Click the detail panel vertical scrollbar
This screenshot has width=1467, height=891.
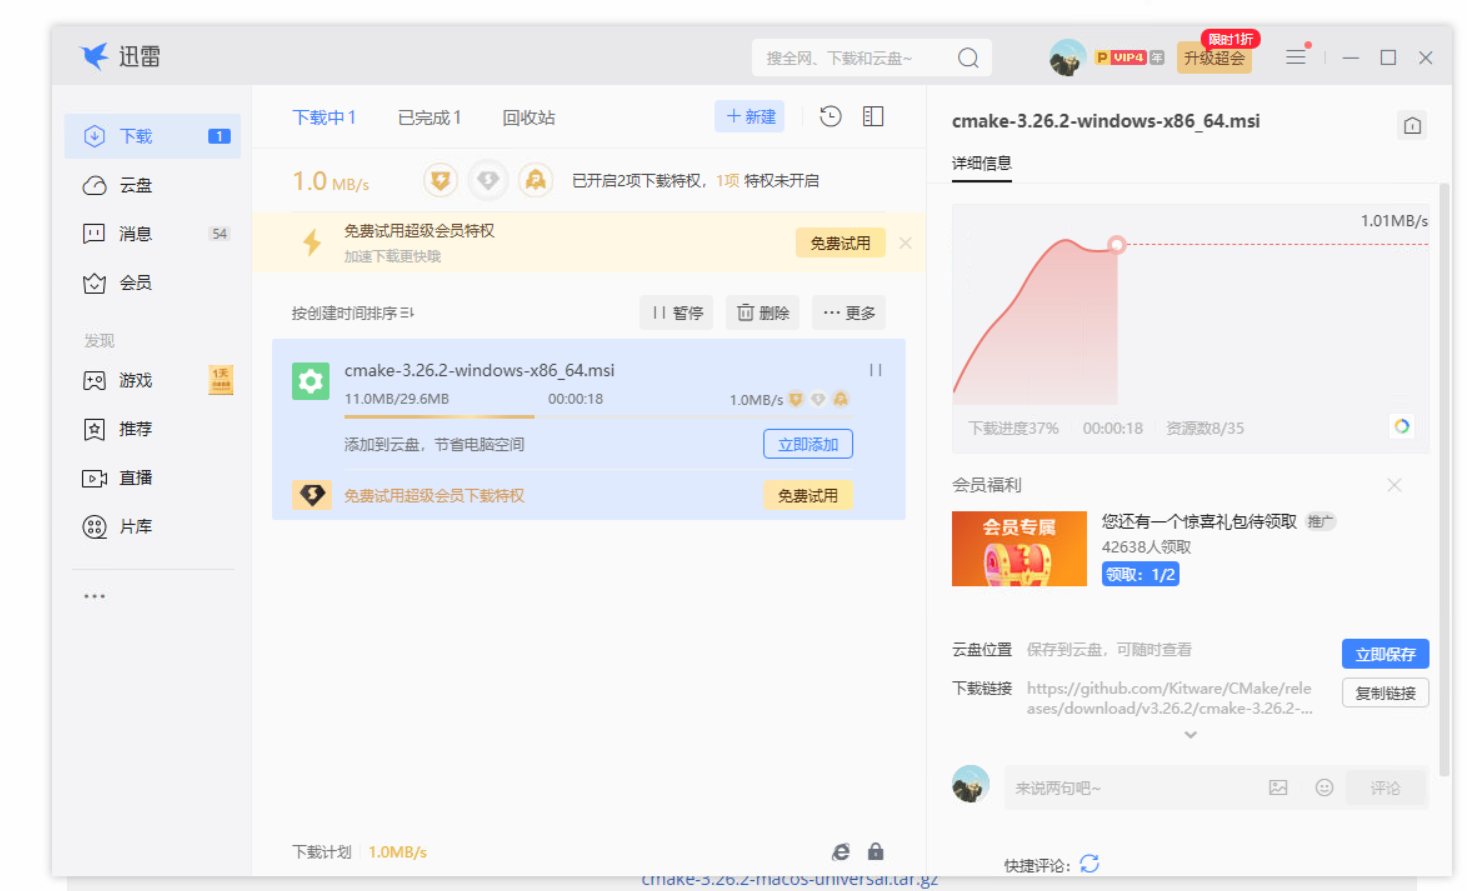pyautogui.click(x=1444, y=480)
